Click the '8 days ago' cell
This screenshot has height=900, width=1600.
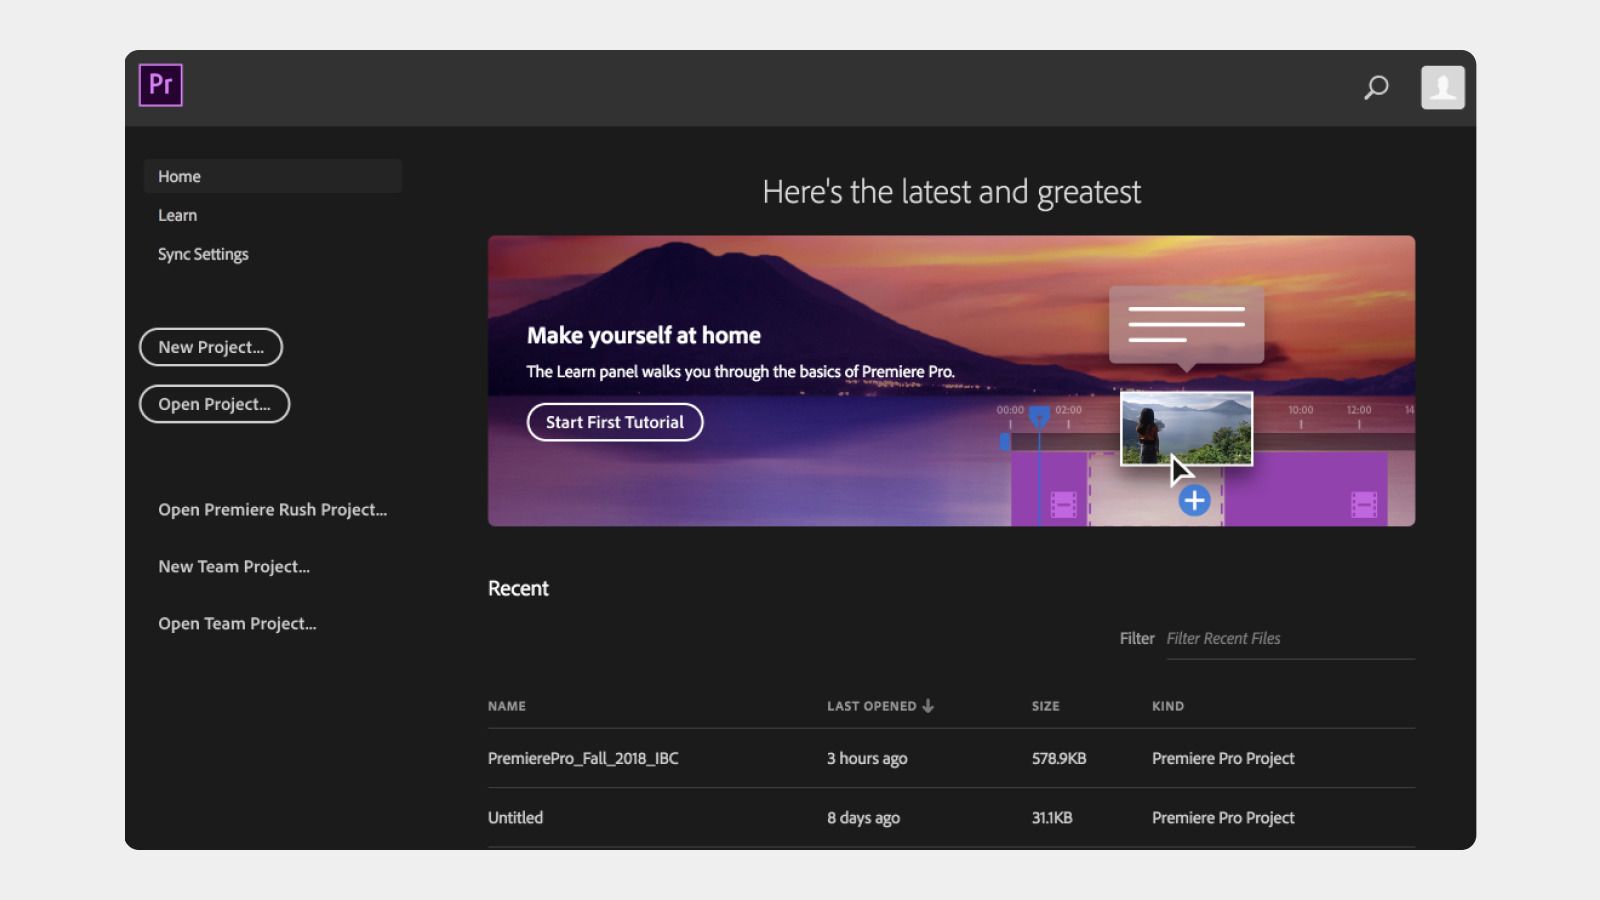click(x=863, y=818)
